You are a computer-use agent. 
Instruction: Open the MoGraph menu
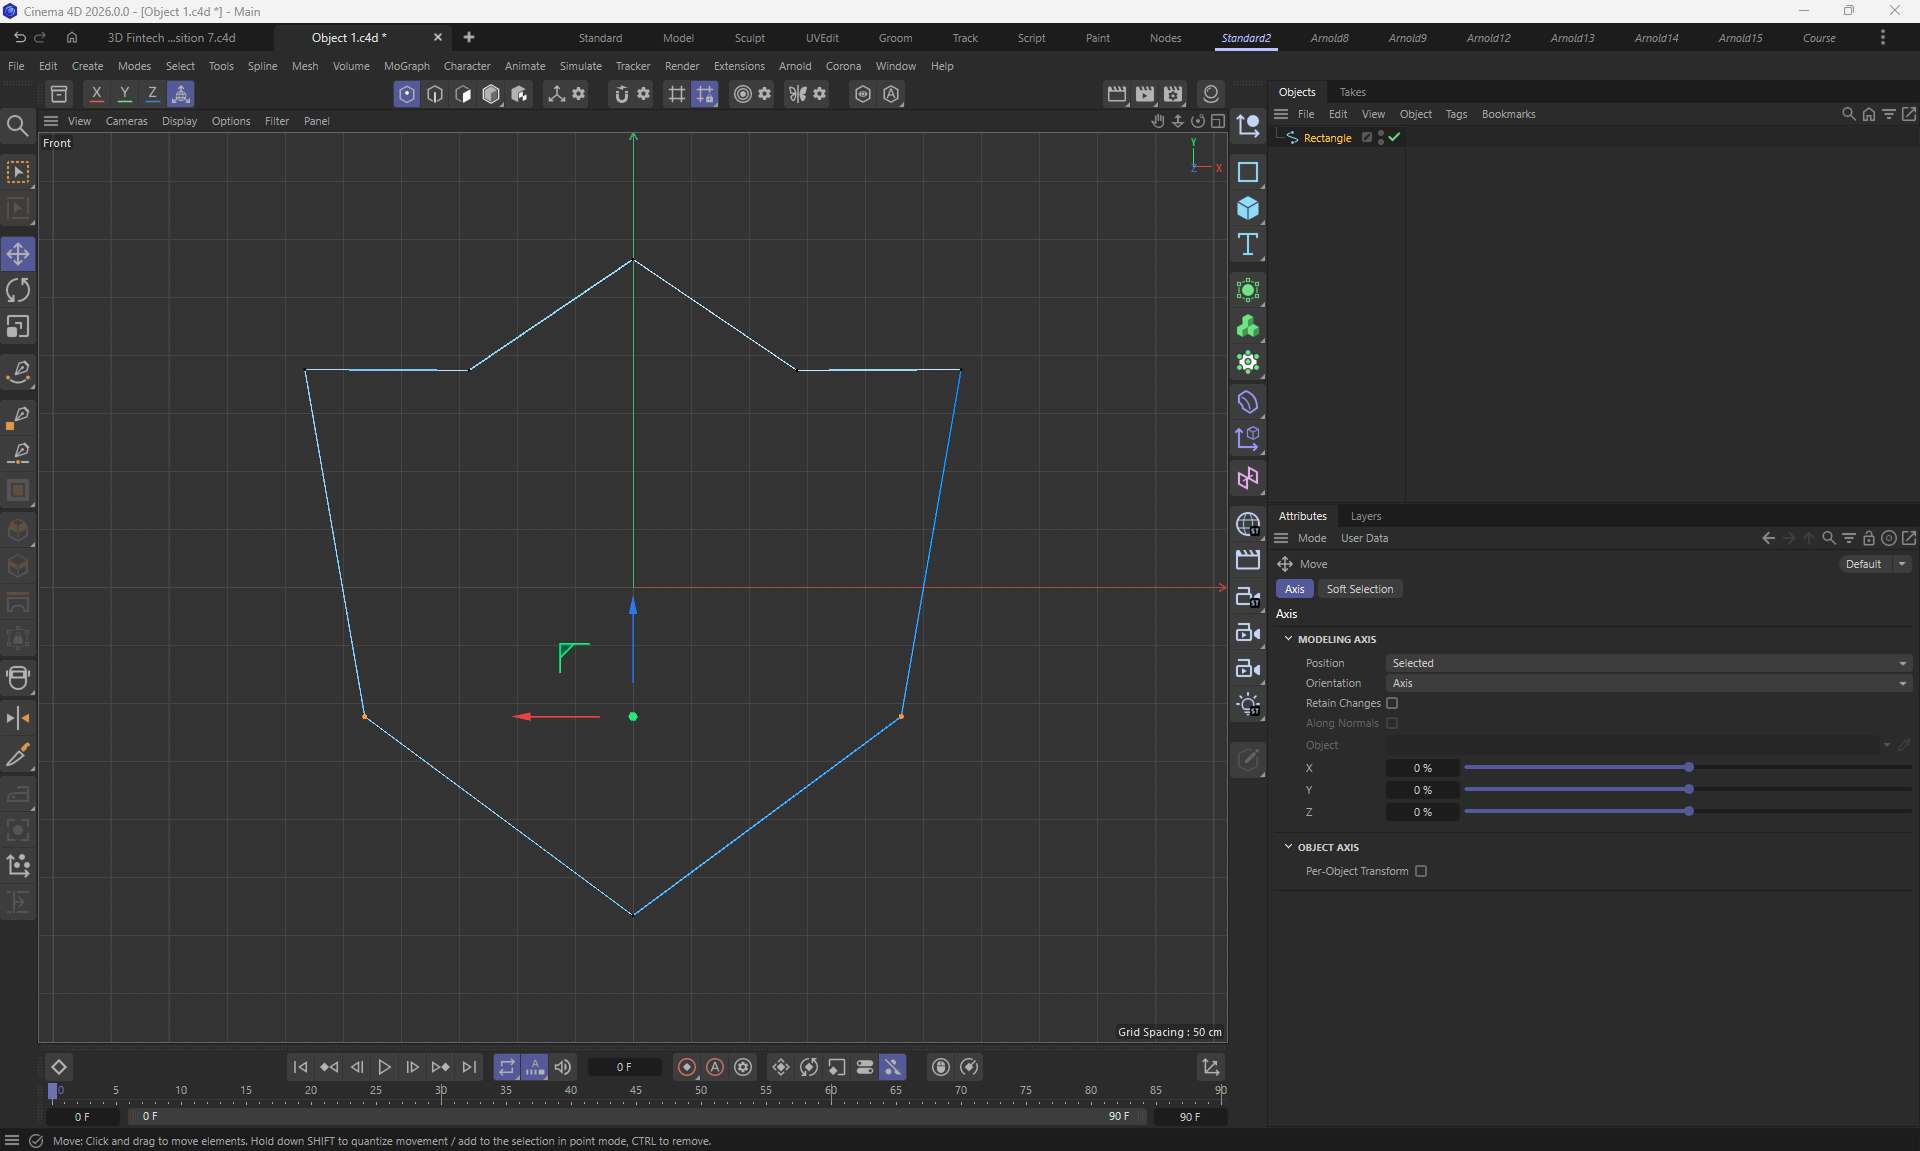(x=406, y=66)
